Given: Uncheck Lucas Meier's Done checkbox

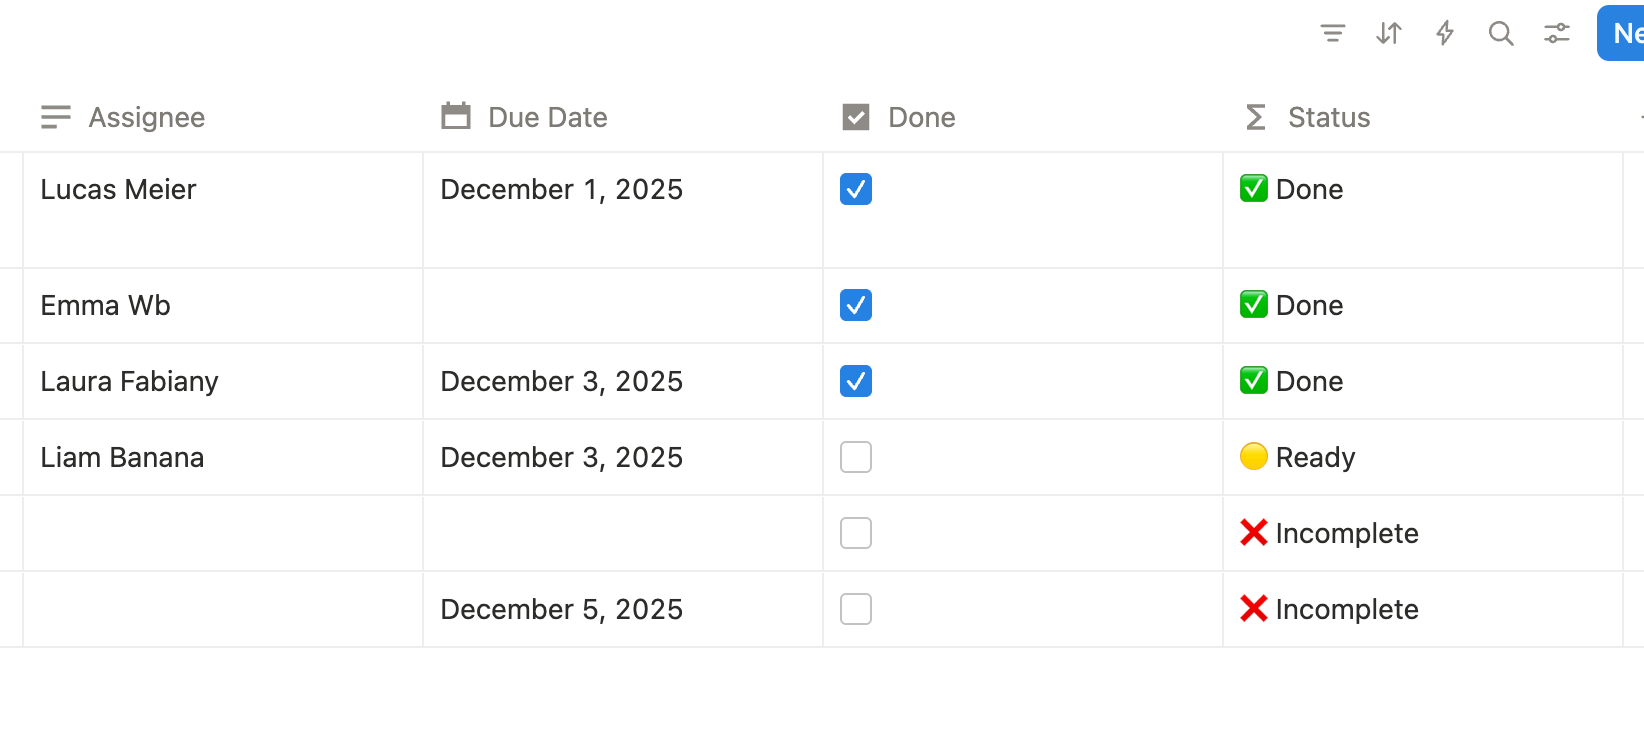Looking at the screenshot, I should 855,190.
